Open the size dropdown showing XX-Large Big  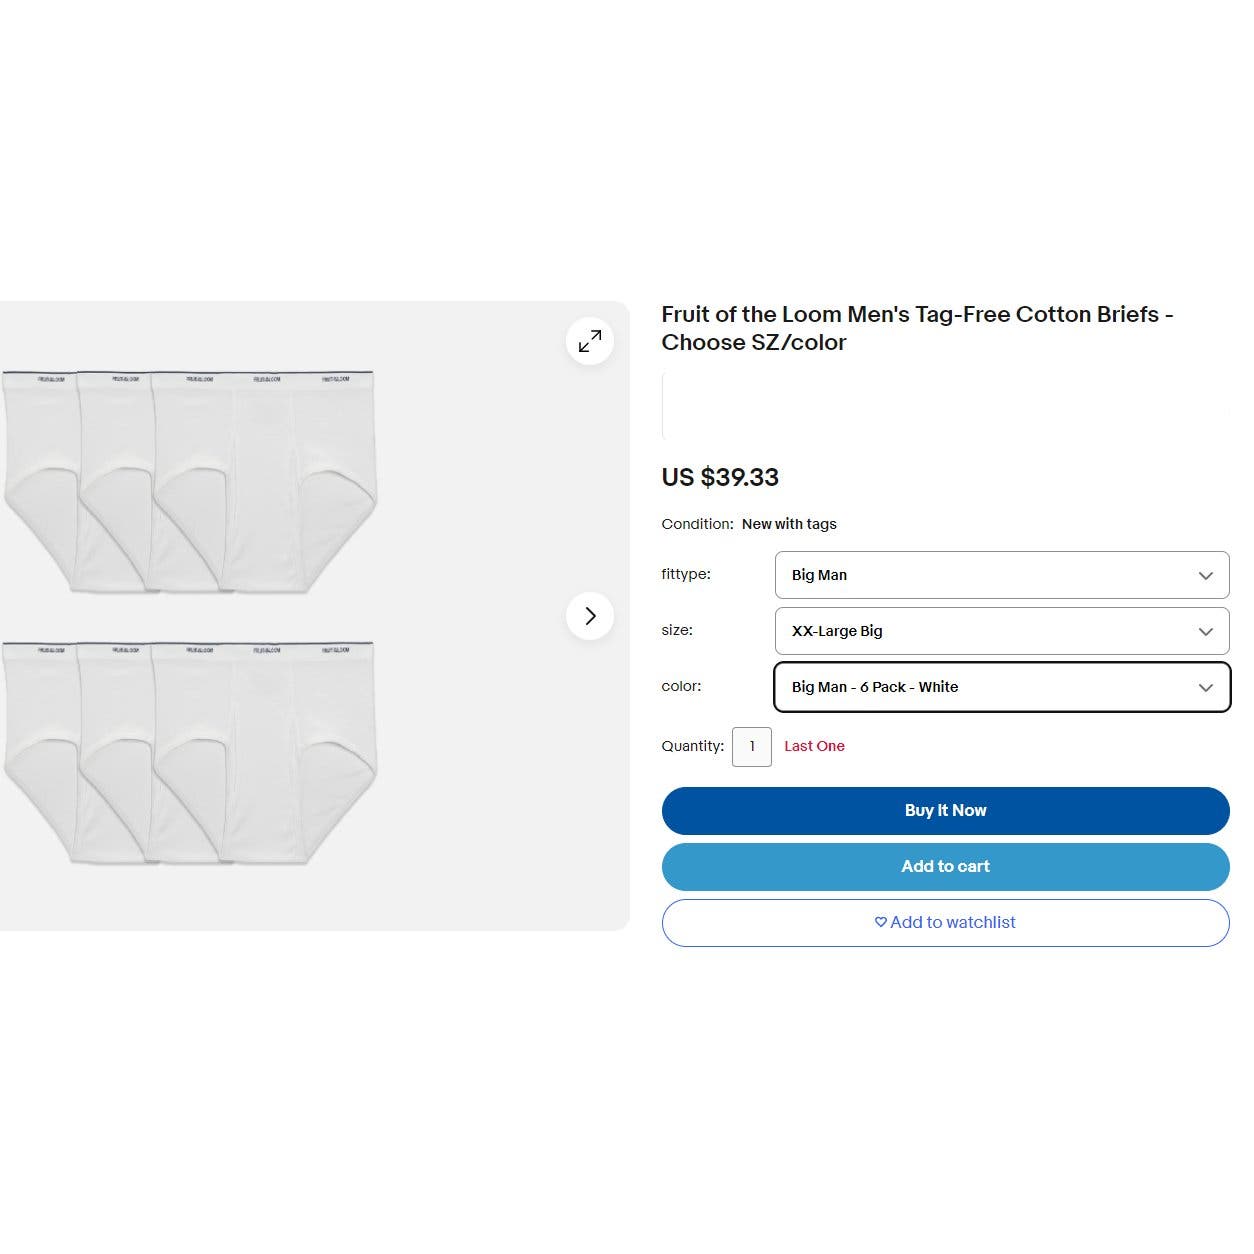coord(1001,631)
